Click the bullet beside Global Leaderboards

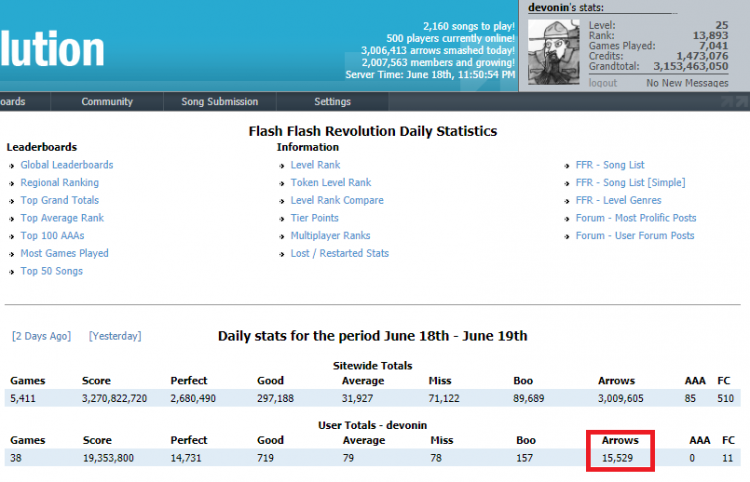pyautogui.click(x=13, y=166)
